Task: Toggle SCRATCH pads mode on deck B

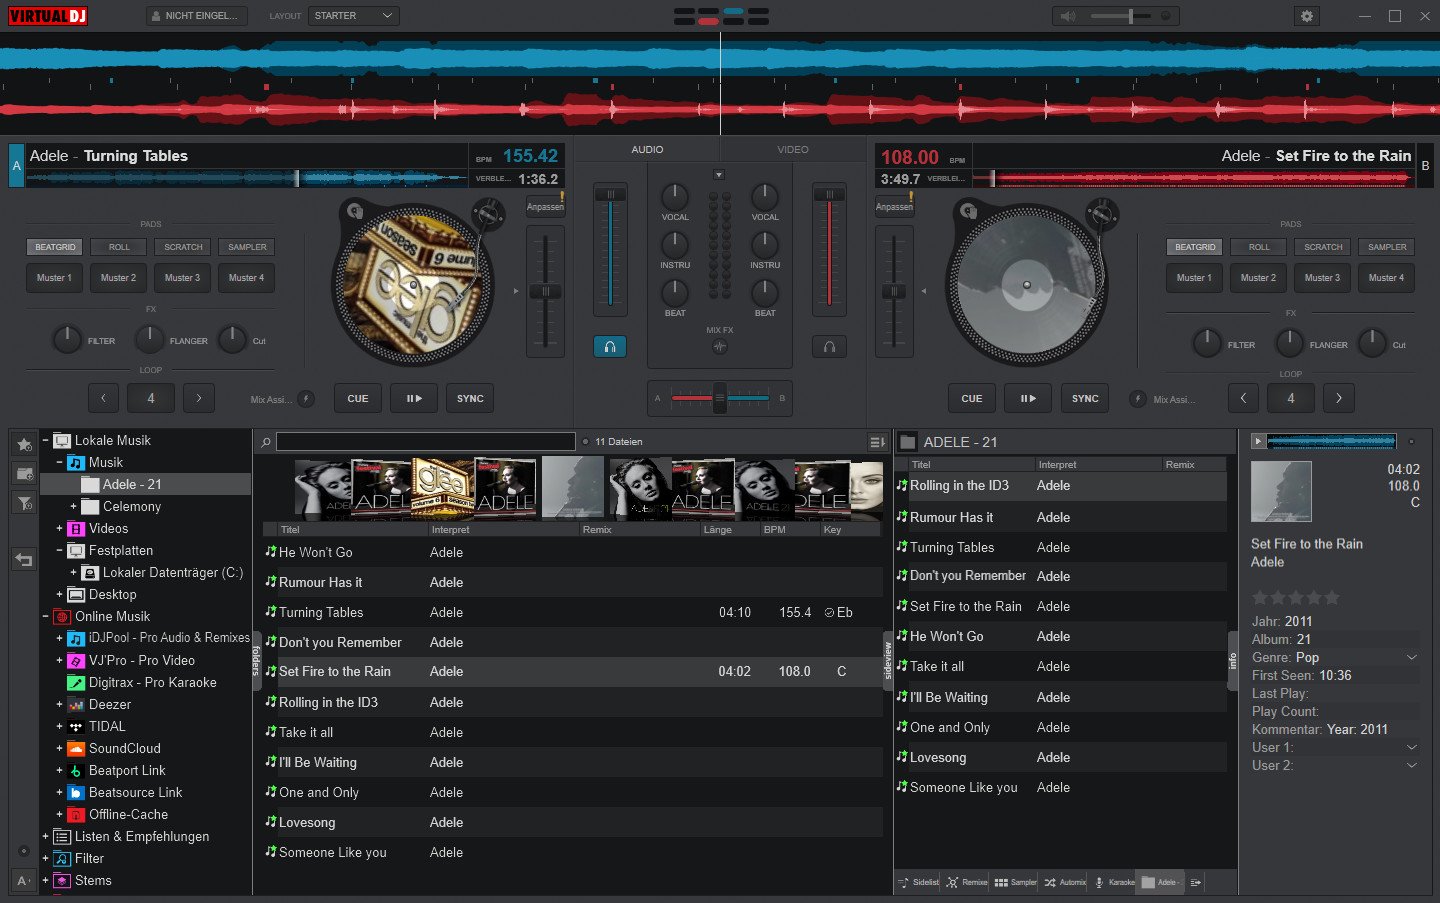Action: coord(1323,247)
